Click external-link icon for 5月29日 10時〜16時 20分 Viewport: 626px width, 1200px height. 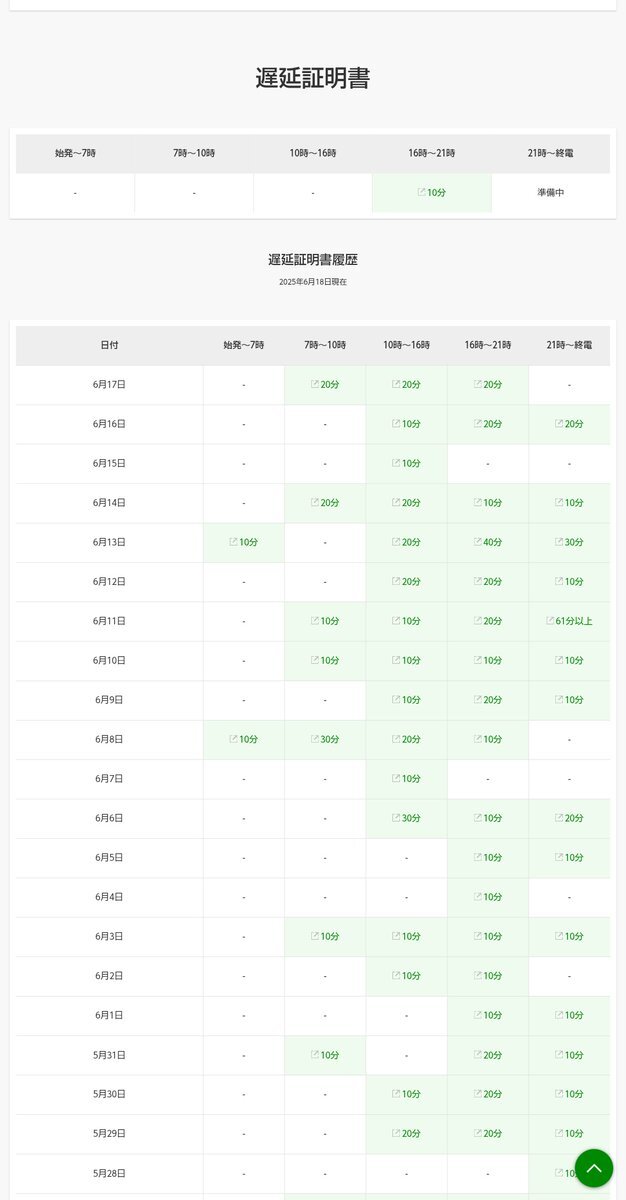(396, 1134)
